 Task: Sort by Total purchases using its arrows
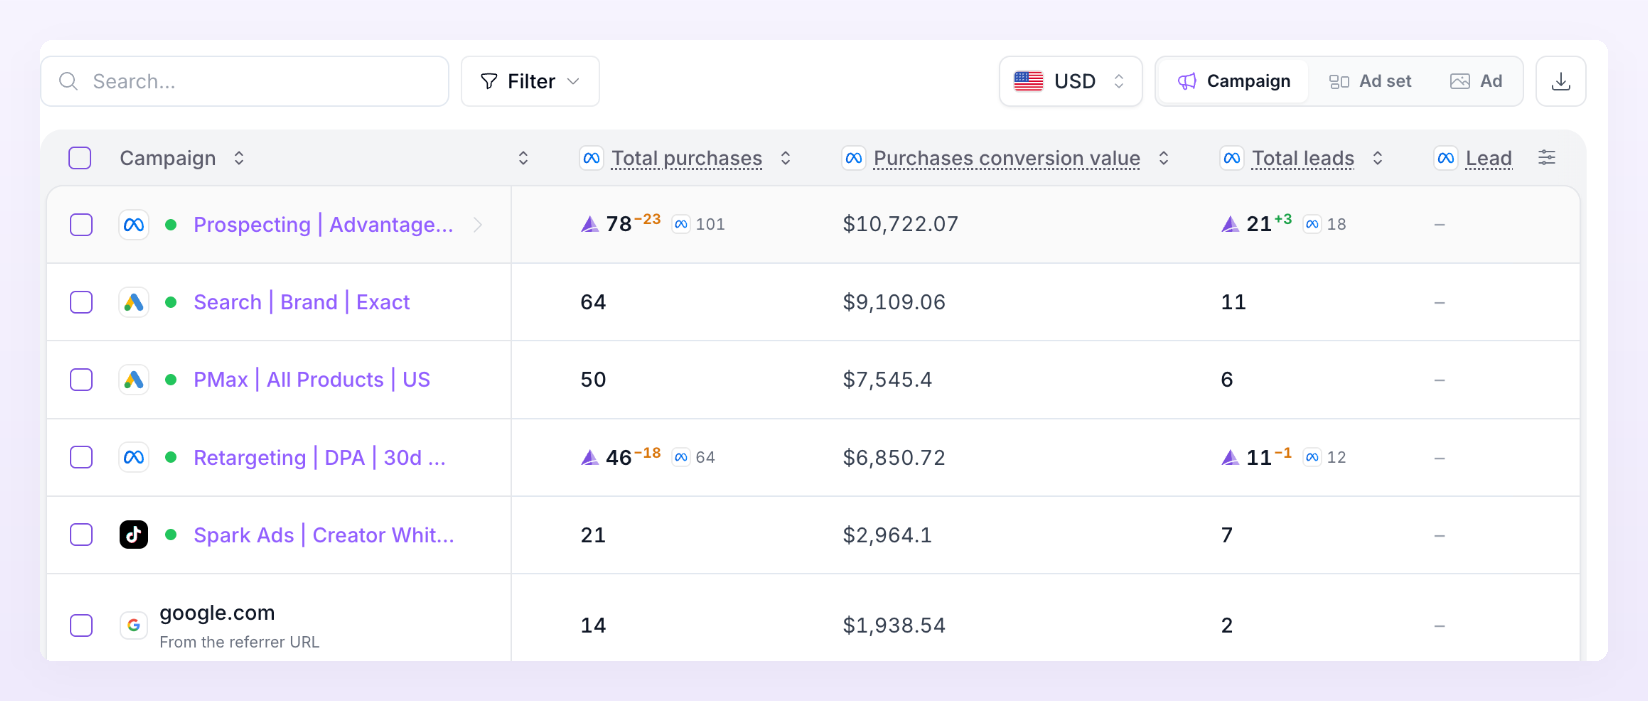tap(786, 158)
